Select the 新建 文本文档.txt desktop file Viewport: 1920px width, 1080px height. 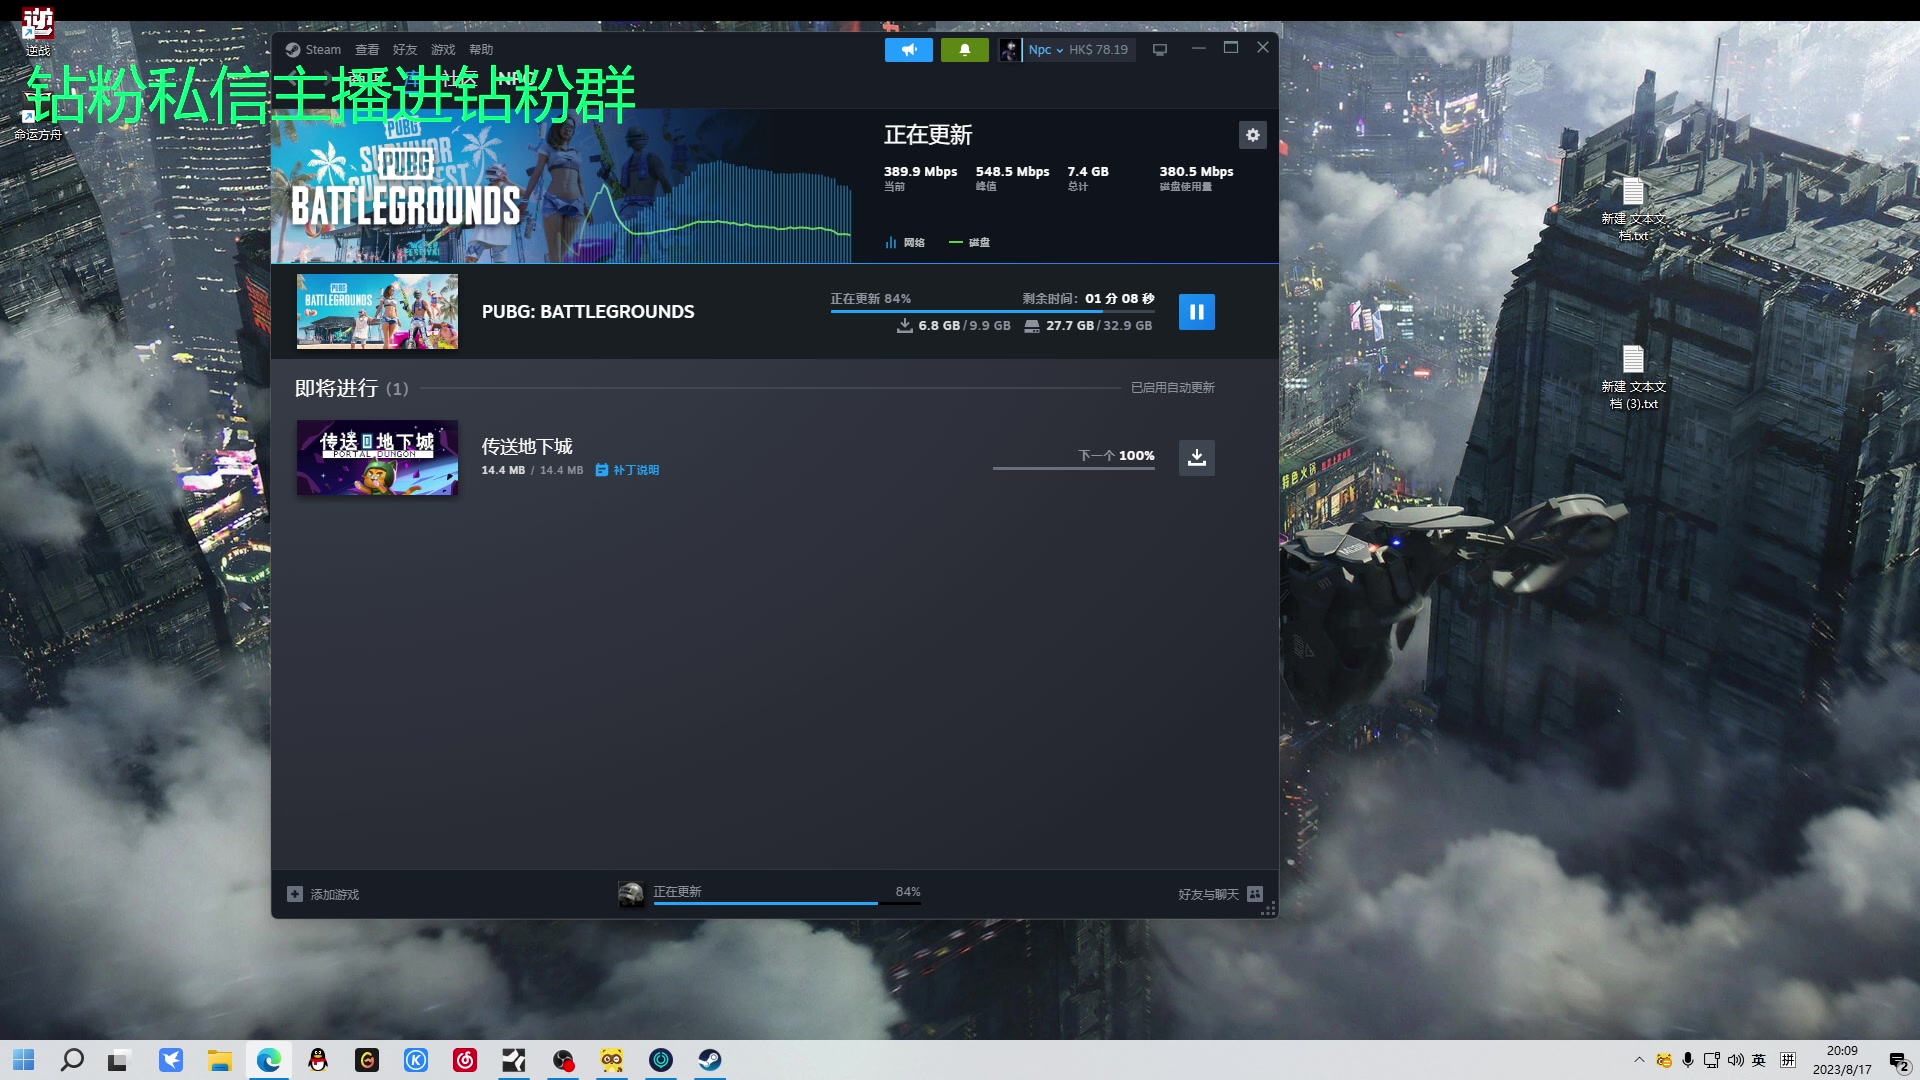point(1633,210)
